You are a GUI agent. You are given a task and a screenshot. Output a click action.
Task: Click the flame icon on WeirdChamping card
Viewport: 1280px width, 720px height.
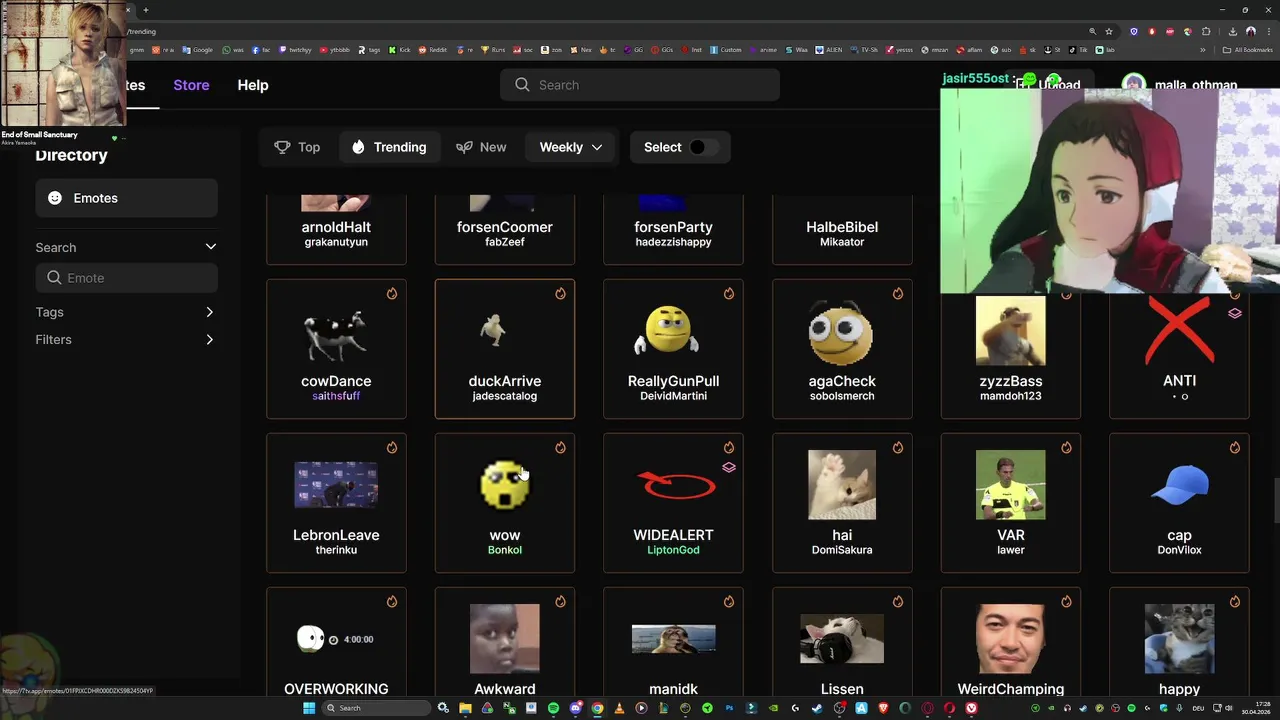coord(1066,601)
